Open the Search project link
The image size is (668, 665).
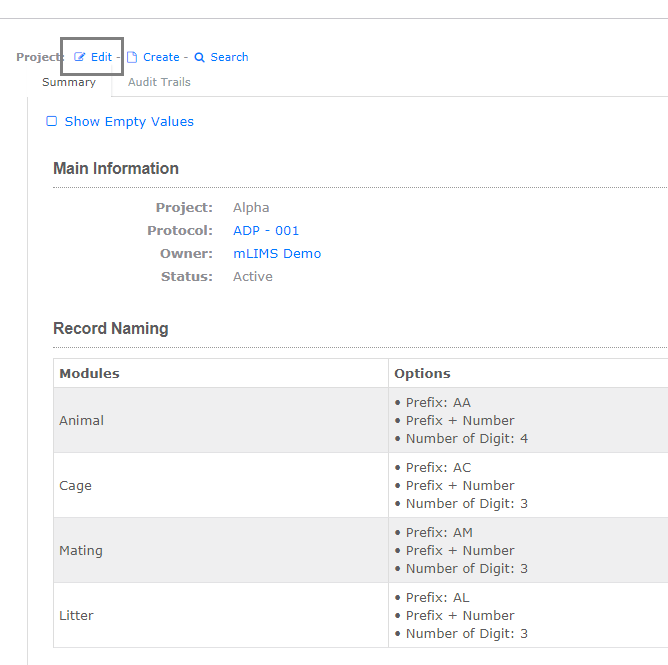229,57
